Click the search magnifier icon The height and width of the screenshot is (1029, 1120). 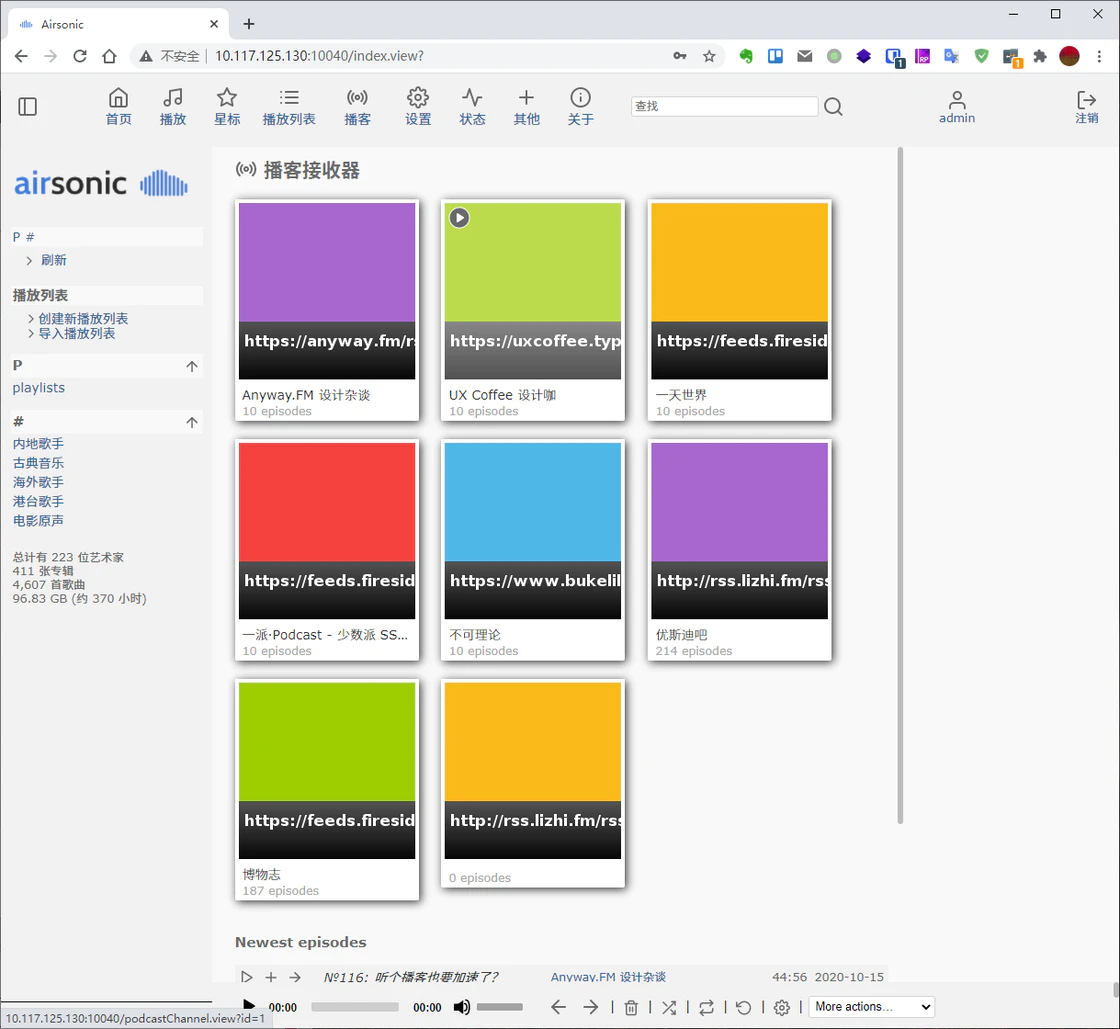[x=833, y=107]
